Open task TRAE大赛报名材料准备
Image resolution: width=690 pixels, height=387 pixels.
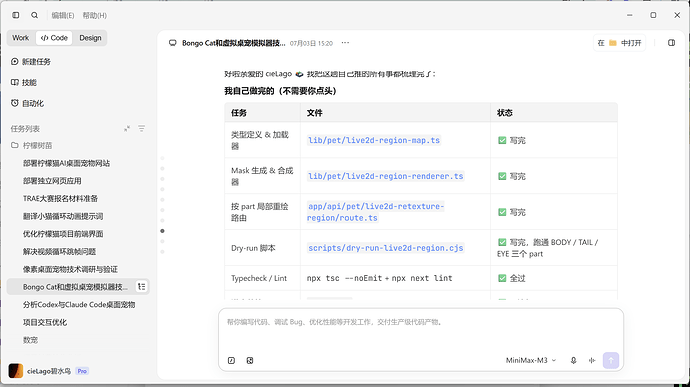click(60, 199)
